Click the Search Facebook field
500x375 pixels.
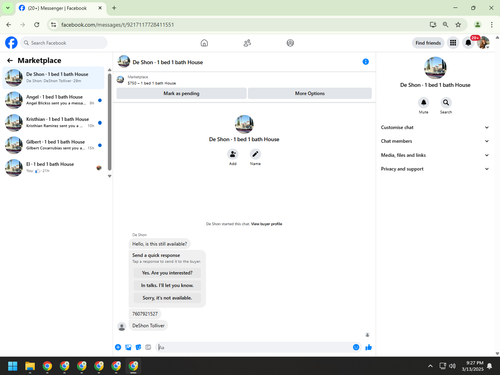tap(64, 43)
